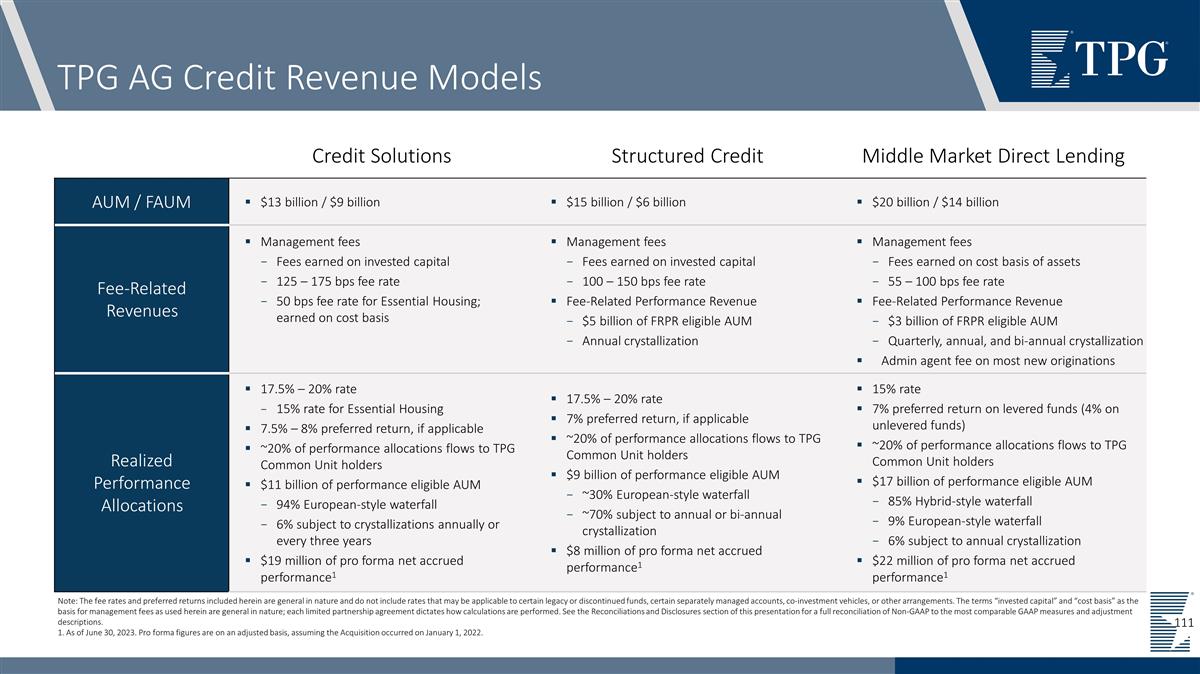Select the bullet beside $15 billion / $6 billion

[554, 201]
